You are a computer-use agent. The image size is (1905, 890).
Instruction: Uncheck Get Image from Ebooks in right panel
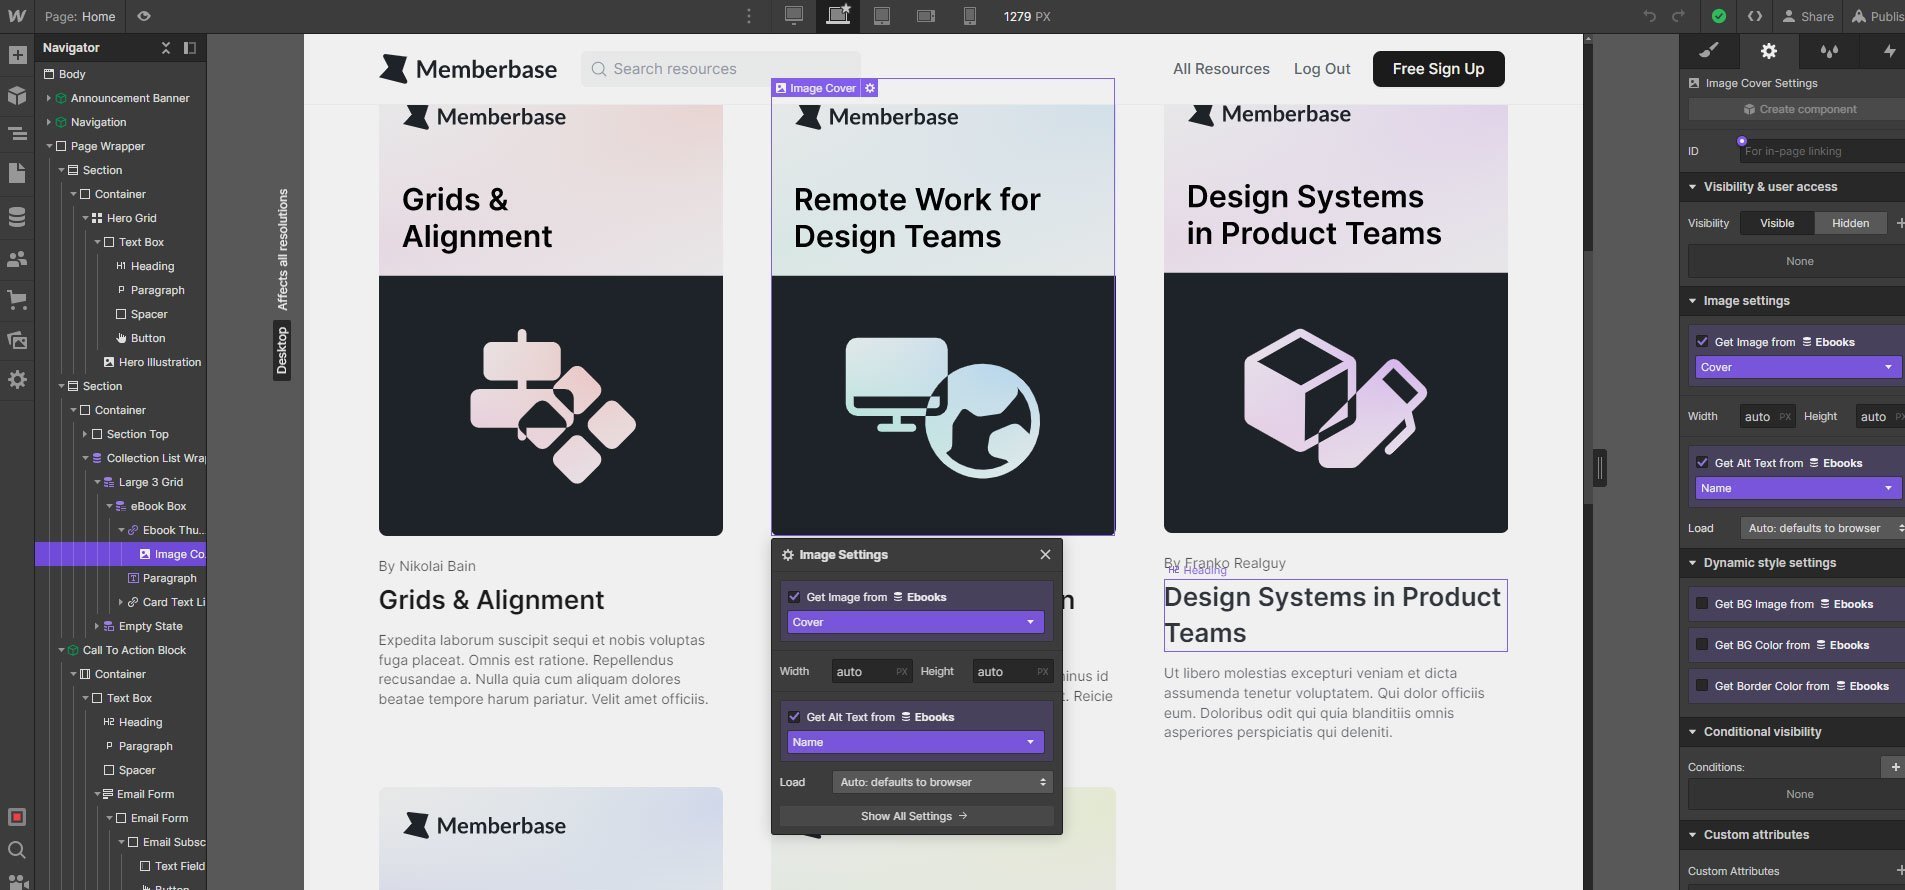coord(1702,342)
